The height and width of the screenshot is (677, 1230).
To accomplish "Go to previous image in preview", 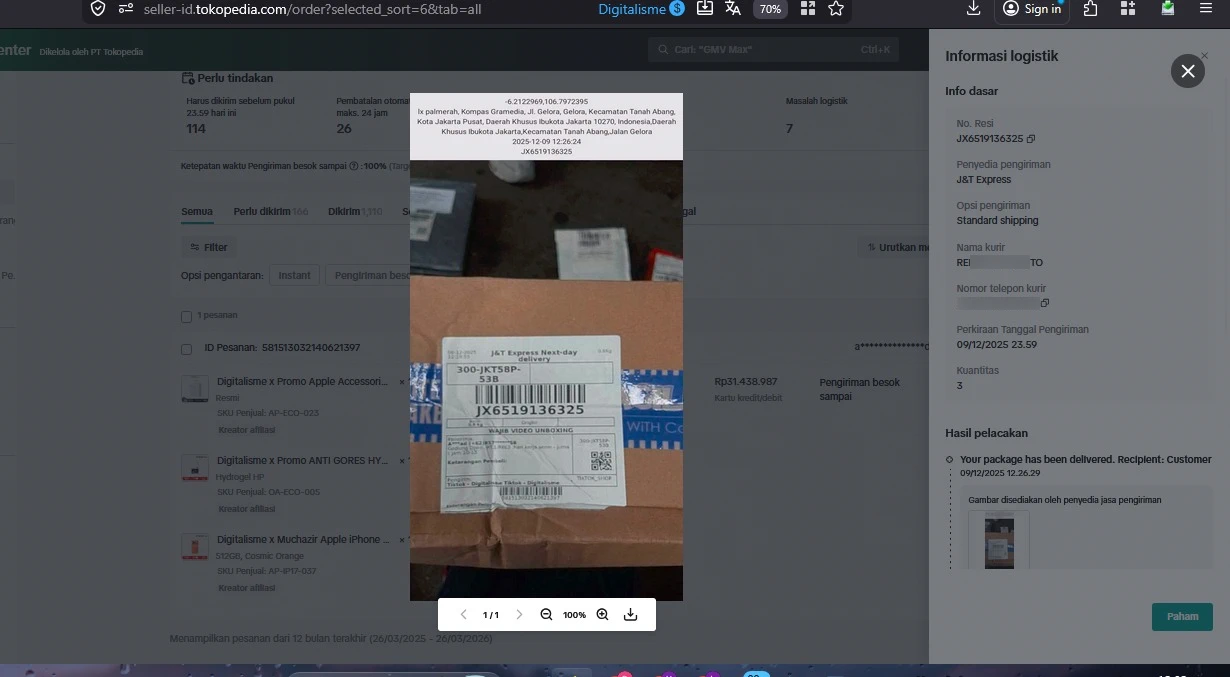I will tap(463, 615).
